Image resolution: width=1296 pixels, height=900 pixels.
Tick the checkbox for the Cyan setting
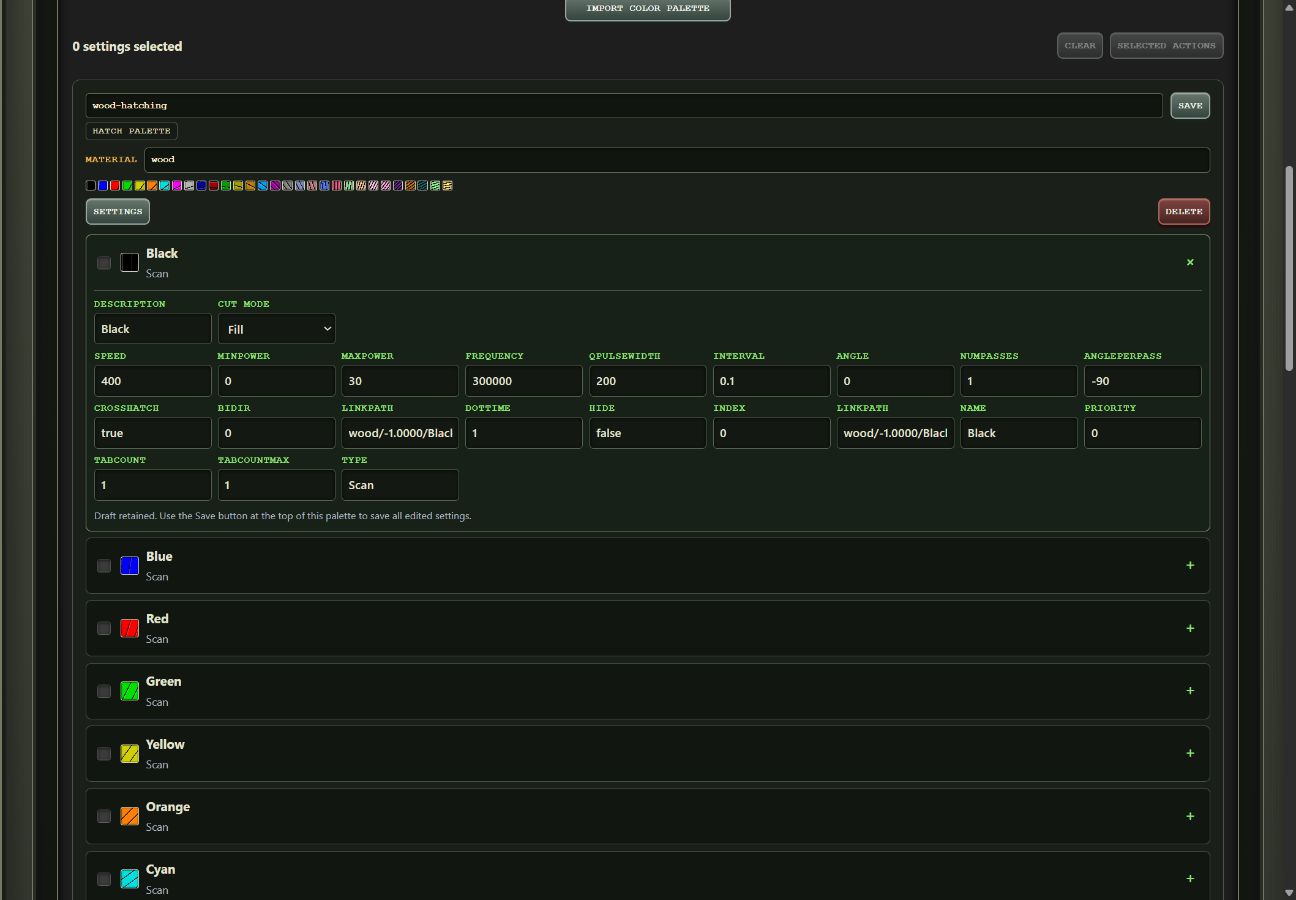click(104, 879)
